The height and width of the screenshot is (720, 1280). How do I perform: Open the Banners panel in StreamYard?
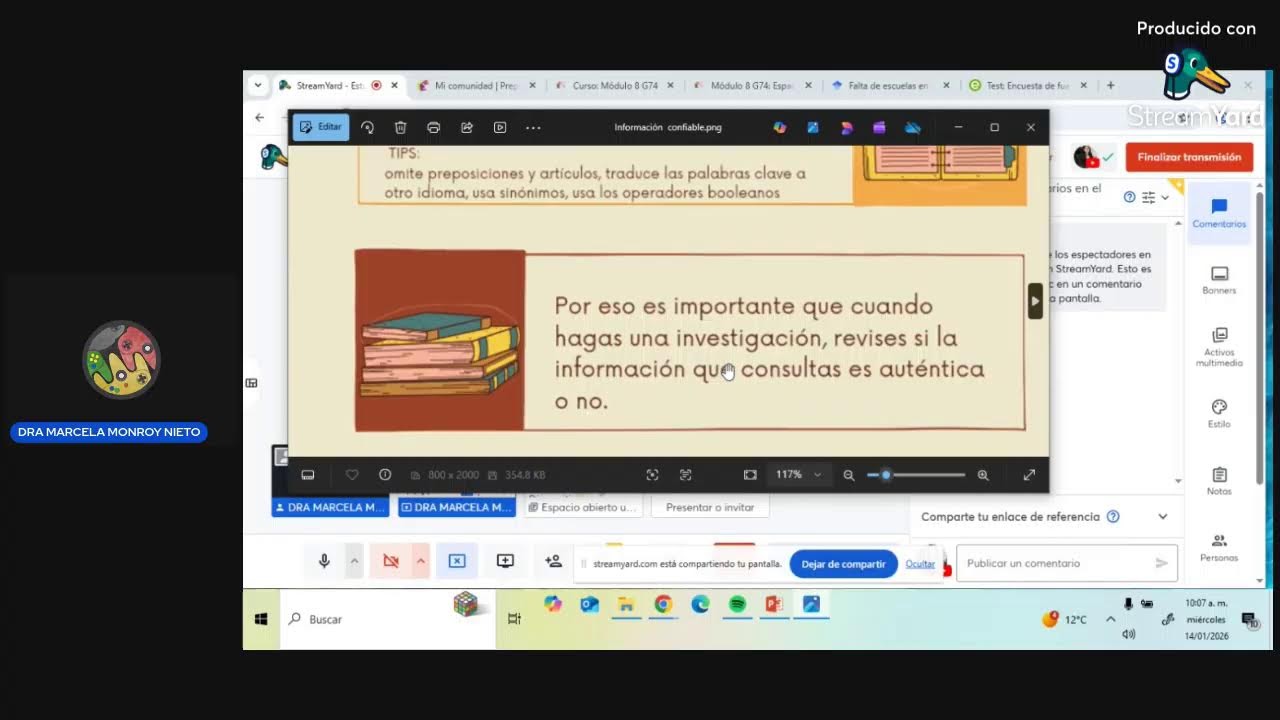pyautogui.click(x=1219, y=280)
